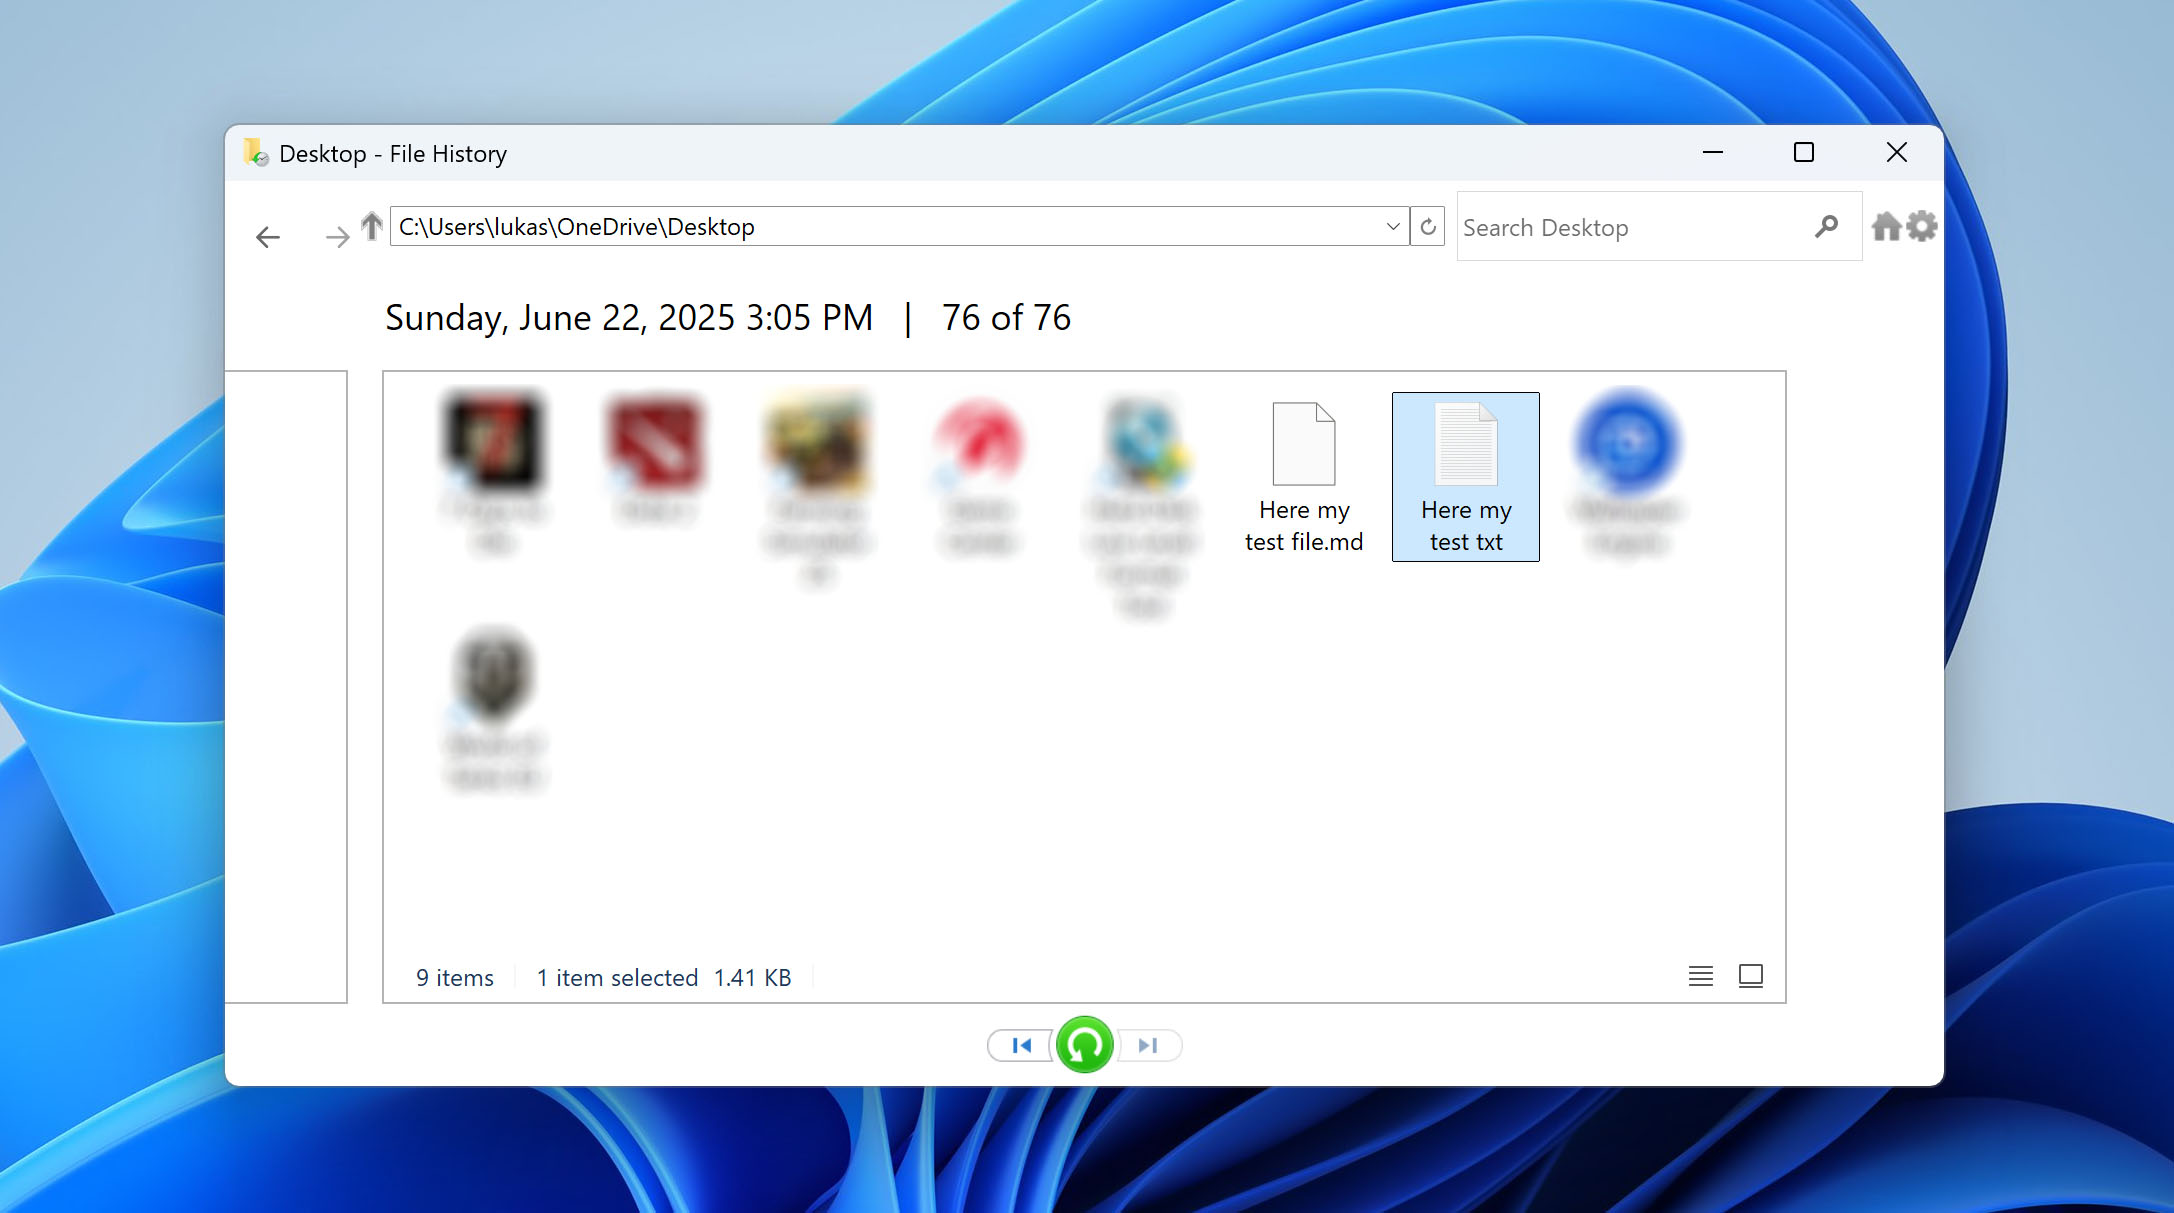
Task: Maximize the File History window
Action: [1804, 152]
